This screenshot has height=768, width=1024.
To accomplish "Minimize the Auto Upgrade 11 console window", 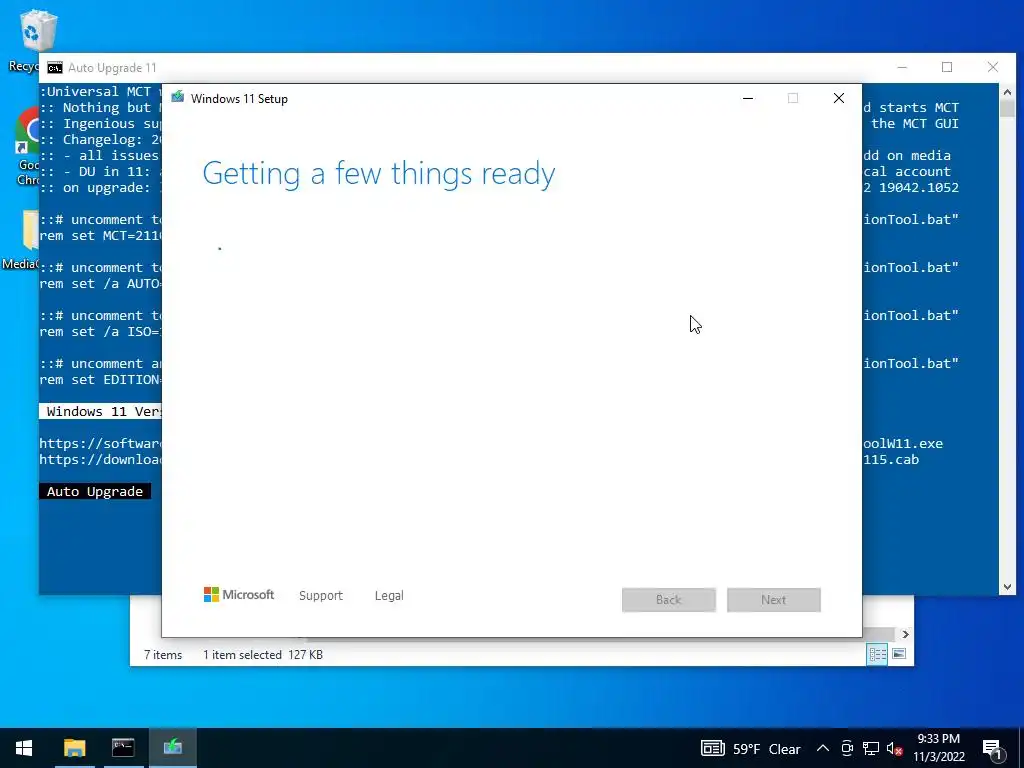I will [x=902, y=67].
